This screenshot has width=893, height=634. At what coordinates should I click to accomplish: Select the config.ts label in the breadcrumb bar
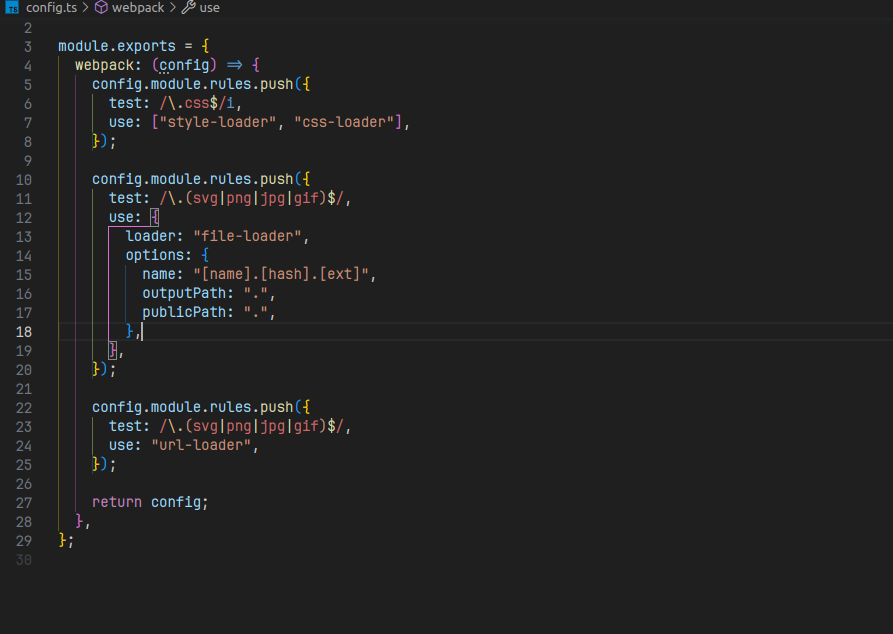point(50,8)
